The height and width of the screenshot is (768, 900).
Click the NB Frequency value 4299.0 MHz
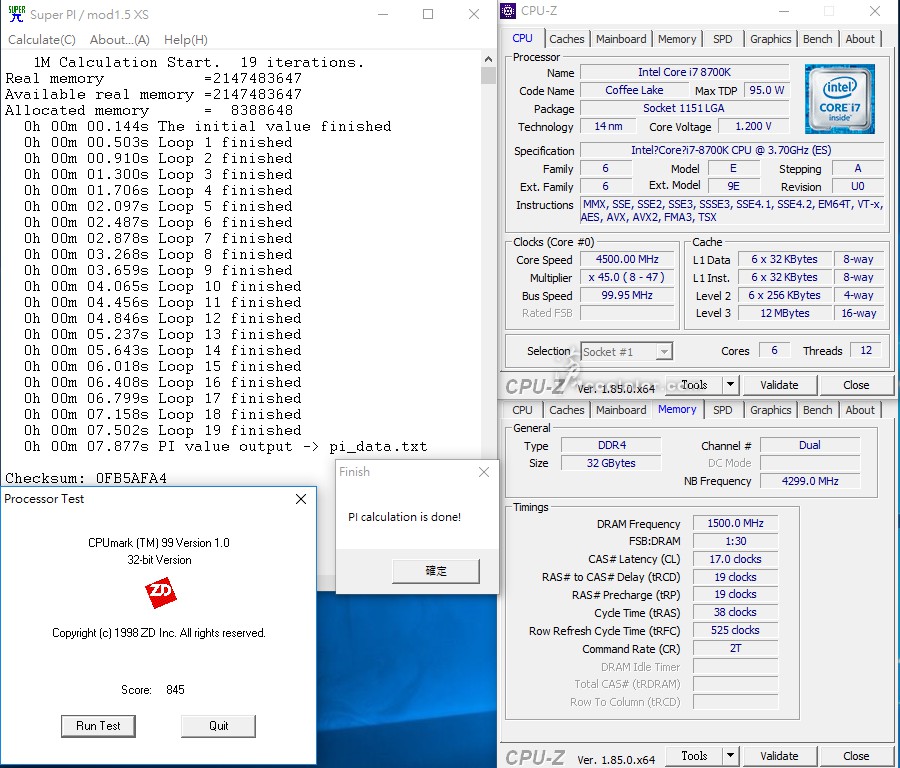click(810, 481)
